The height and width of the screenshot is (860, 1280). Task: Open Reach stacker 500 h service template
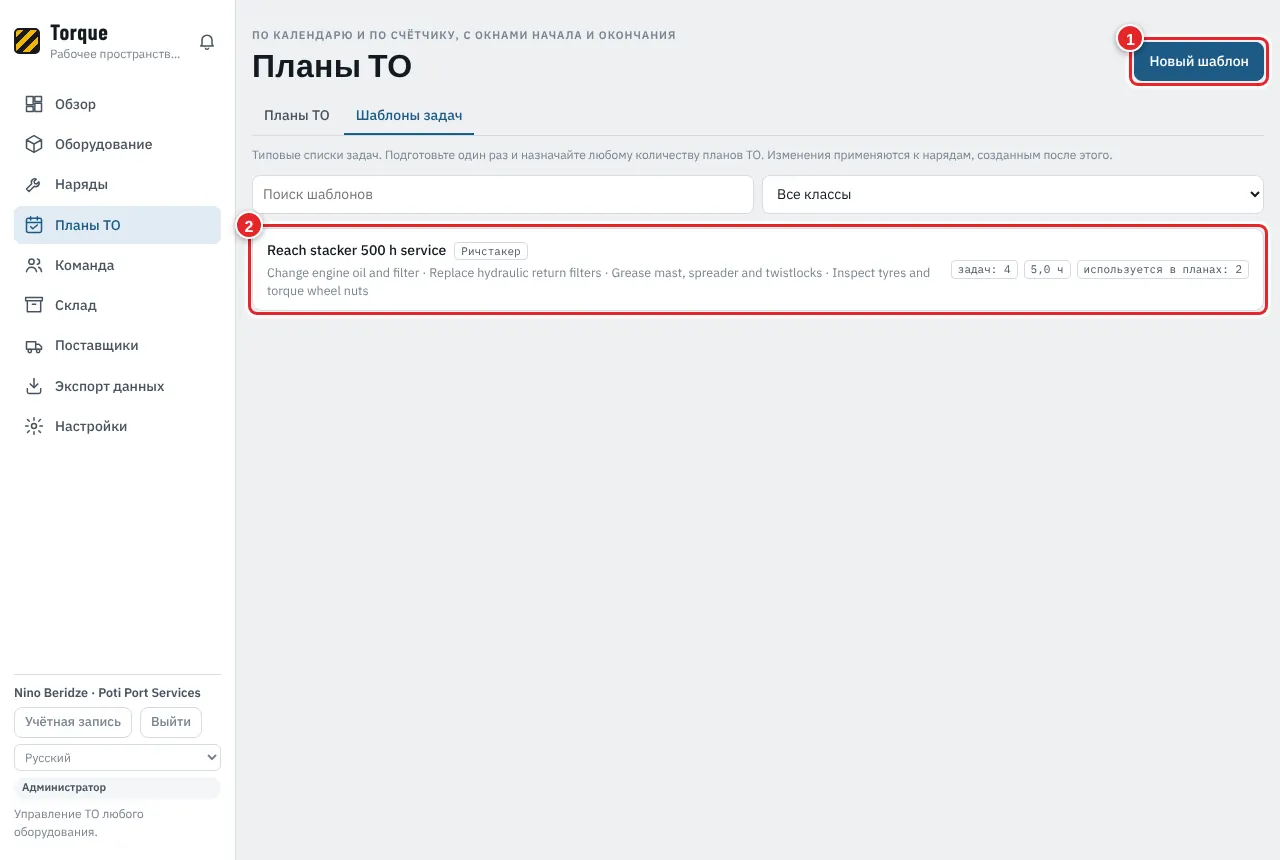(x=758, y=270)
